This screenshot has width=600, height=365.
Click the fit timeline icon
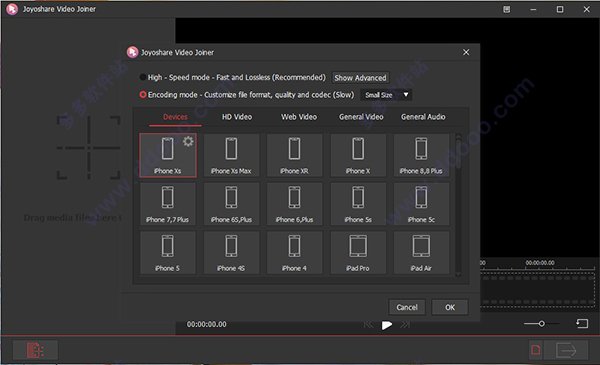coord(582,324)
